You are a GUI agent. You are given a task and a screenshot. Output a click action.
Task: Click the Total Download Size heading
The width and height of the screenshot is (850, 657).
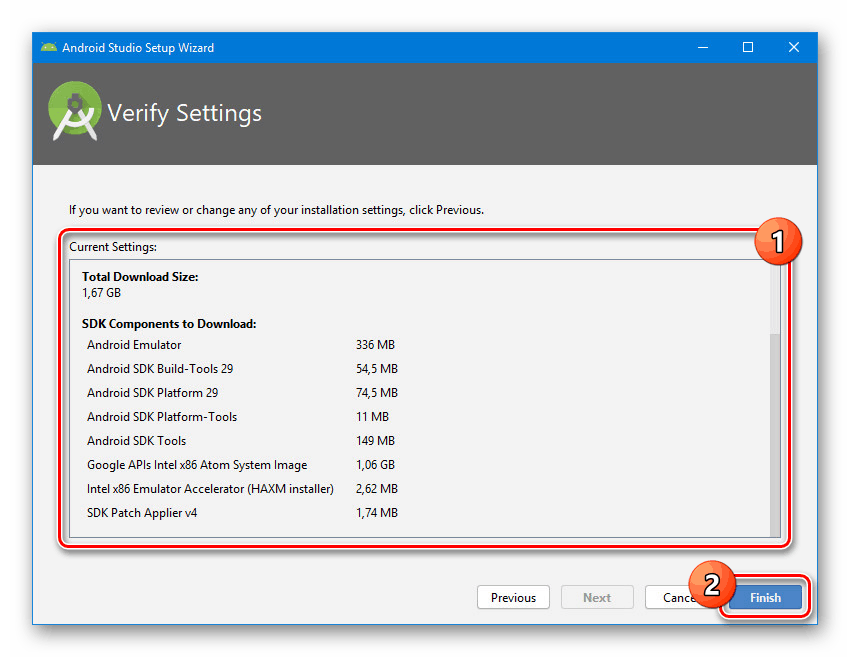pos(140,276)
